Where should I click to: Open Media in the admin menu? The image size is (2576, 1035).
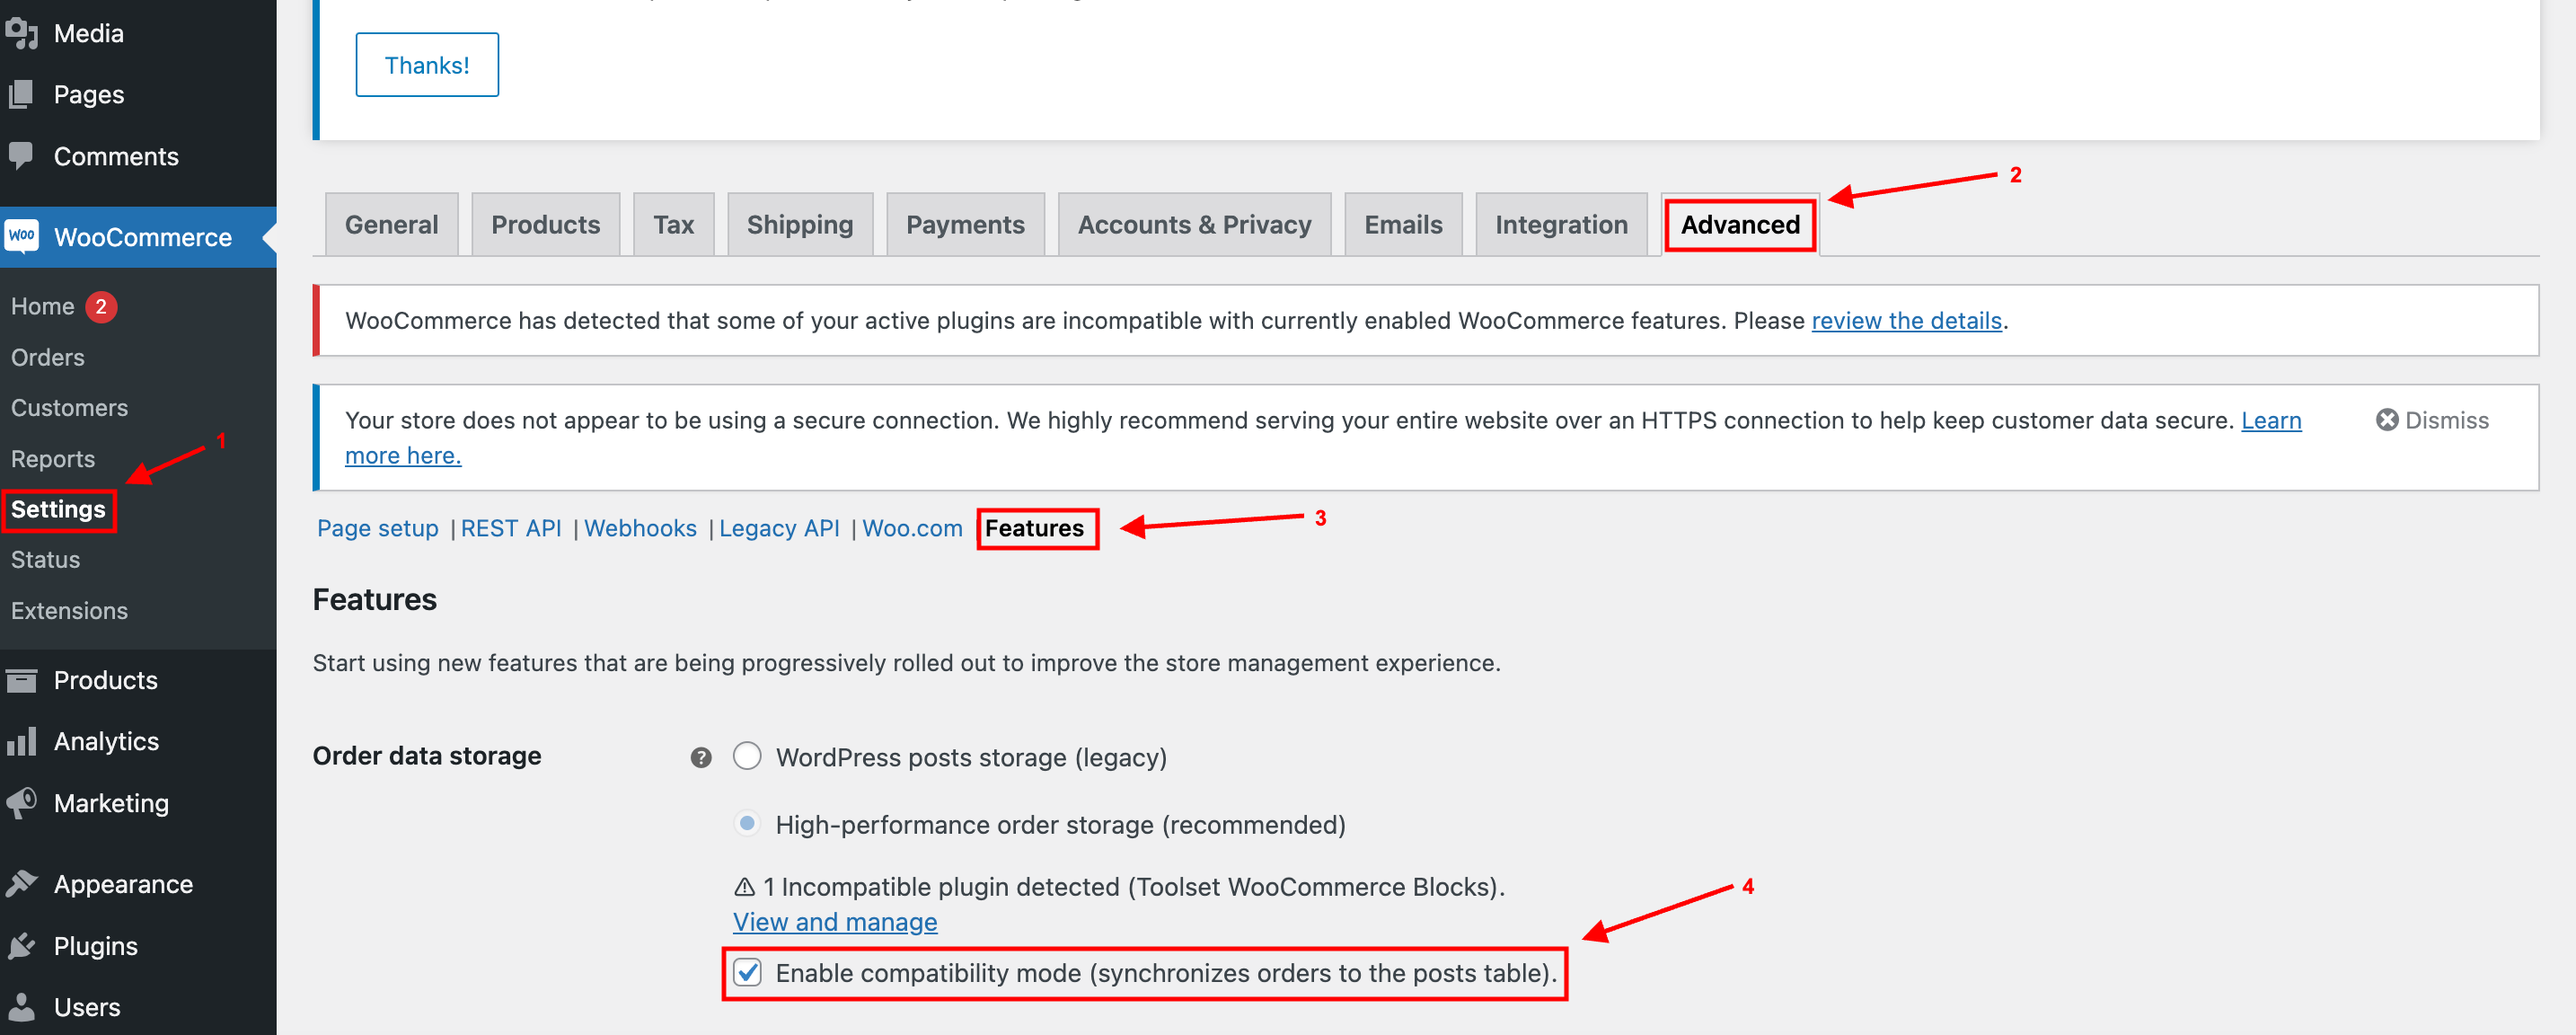pos(138,33)
